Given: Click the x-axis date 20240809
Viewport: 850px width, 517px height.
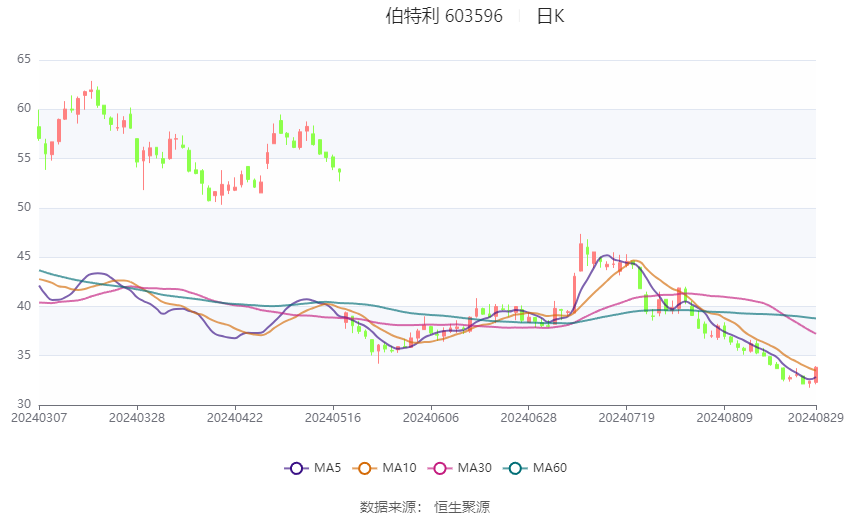Looking at the screenshot, I should click(x=724, y=418).
